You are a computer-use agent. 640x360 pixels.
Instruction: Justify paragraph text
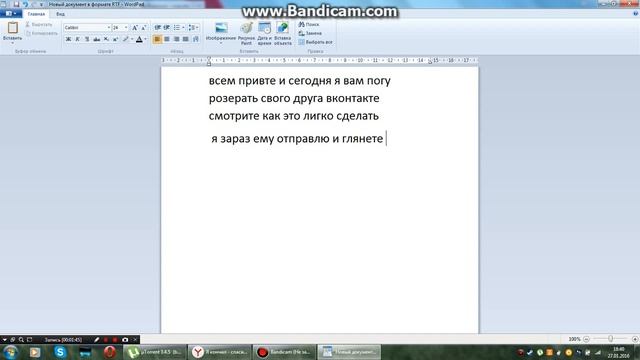click(186, 39)
